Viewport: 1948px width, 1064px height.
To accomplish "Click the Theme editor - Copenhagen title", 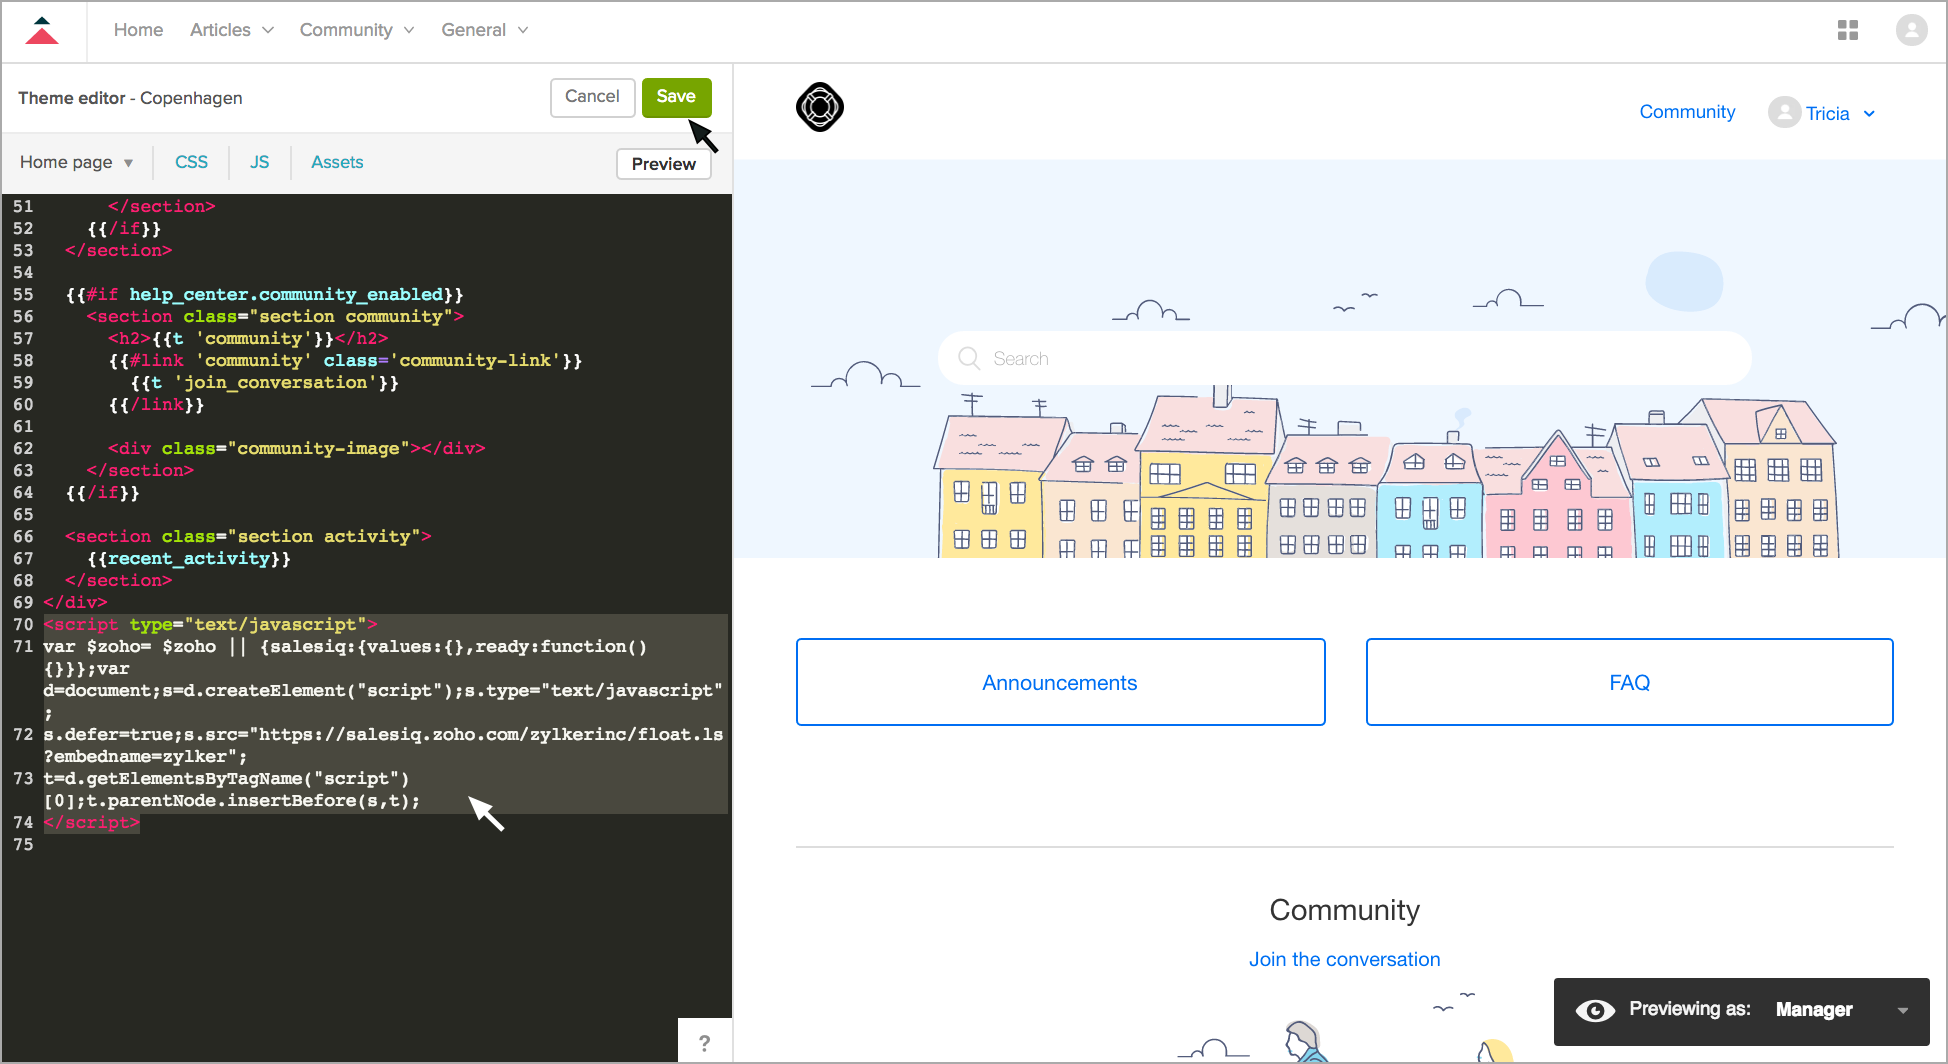I will click(x=130, y=98).
